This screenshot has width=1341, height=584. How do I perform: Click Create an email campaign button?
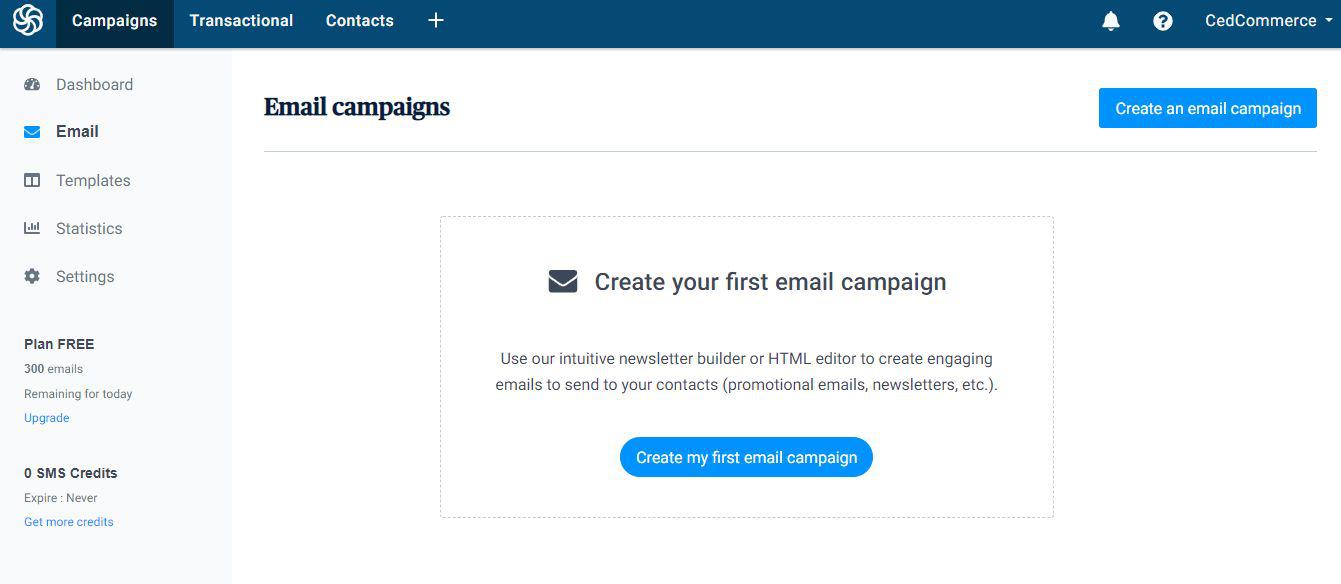pyautogui.click(x=1208, y=108)
